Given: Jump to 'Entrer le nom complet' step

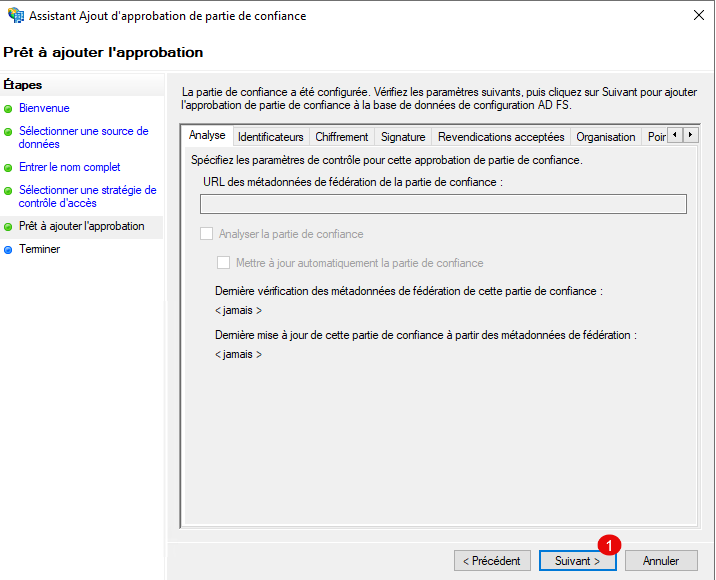Looking at the screenshot, I should coord(69,167).
